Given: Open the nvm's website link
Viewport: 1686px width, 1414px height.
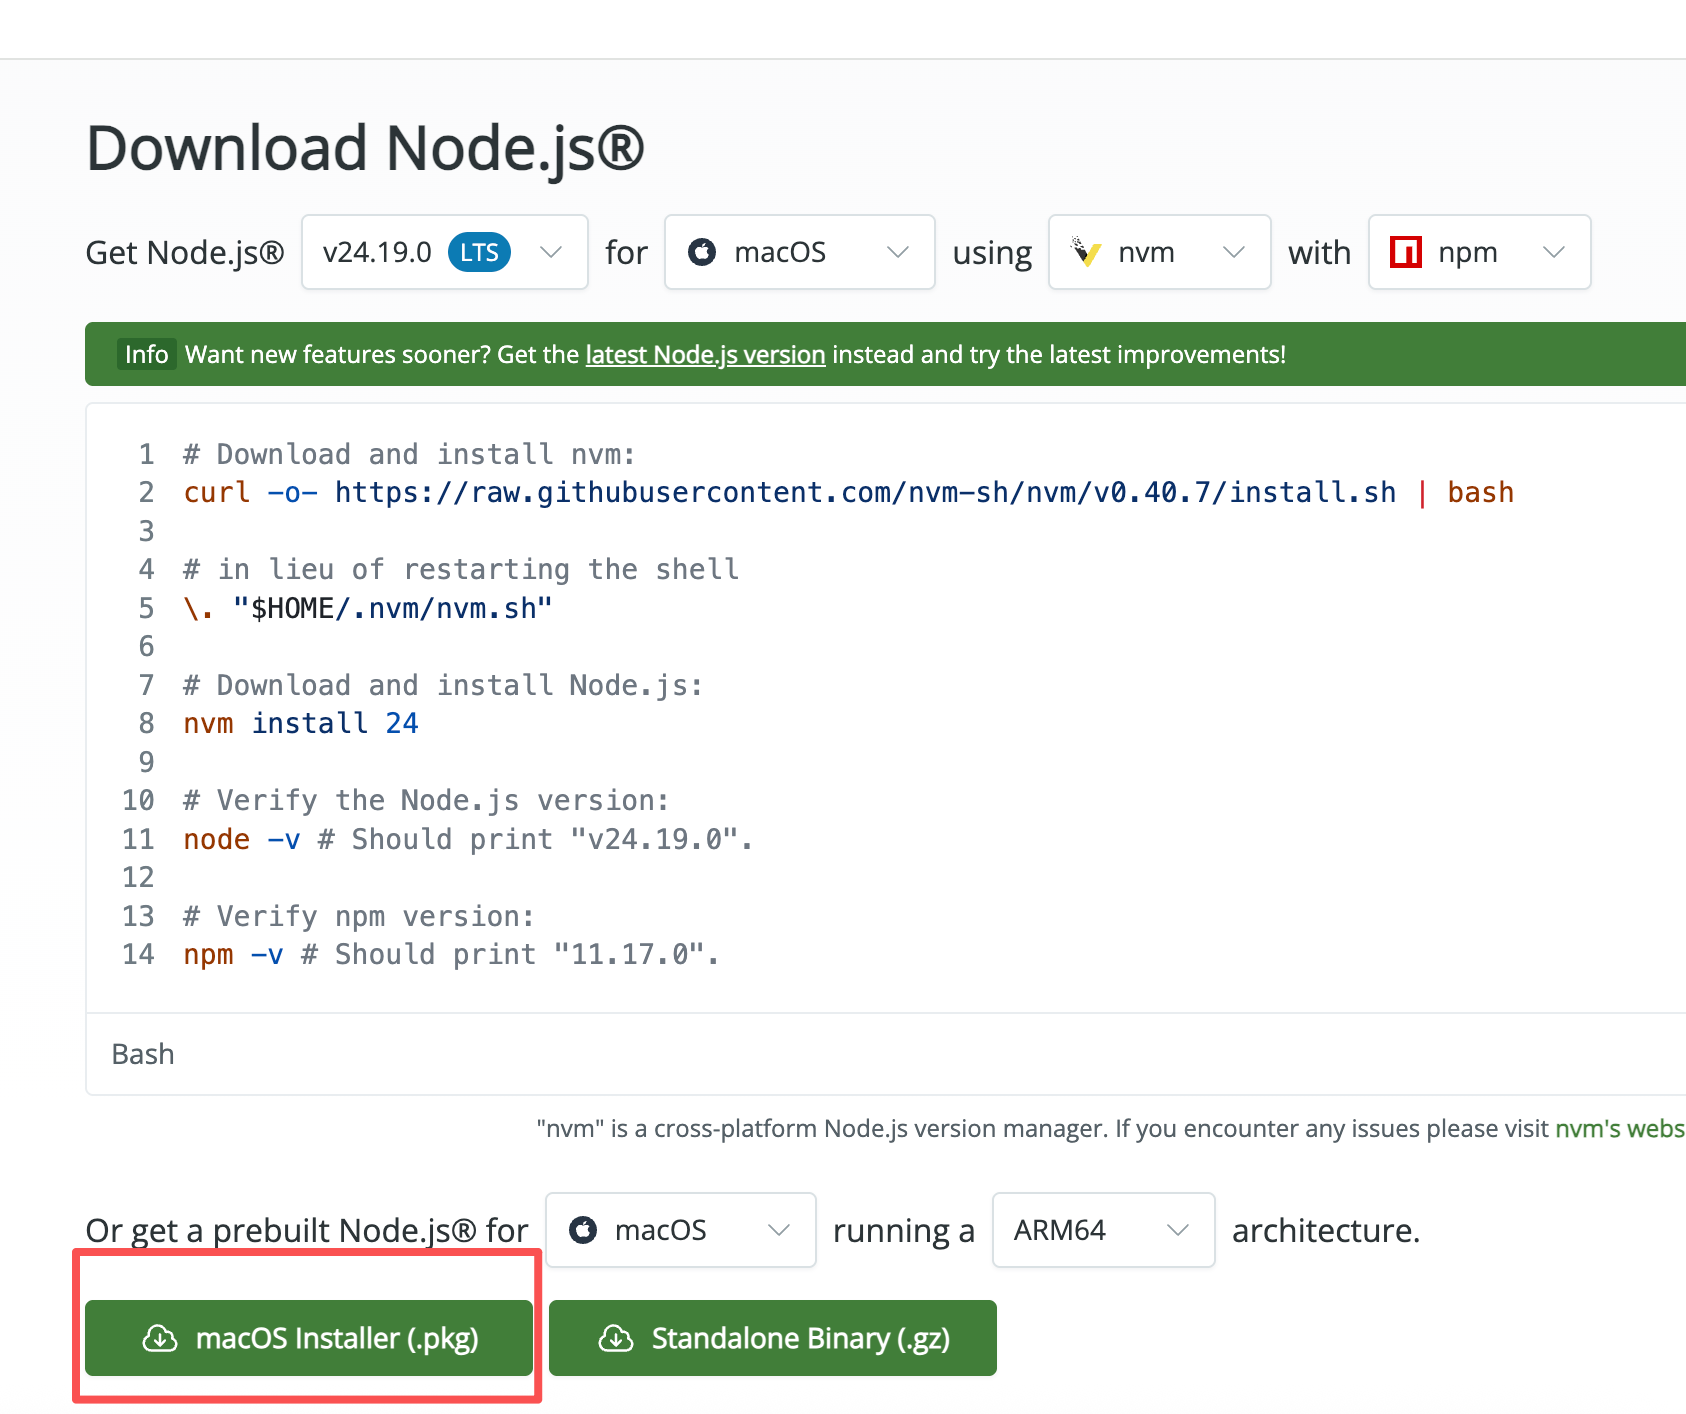Looking at the screenshot, I should click(x=1620, y=1129).
